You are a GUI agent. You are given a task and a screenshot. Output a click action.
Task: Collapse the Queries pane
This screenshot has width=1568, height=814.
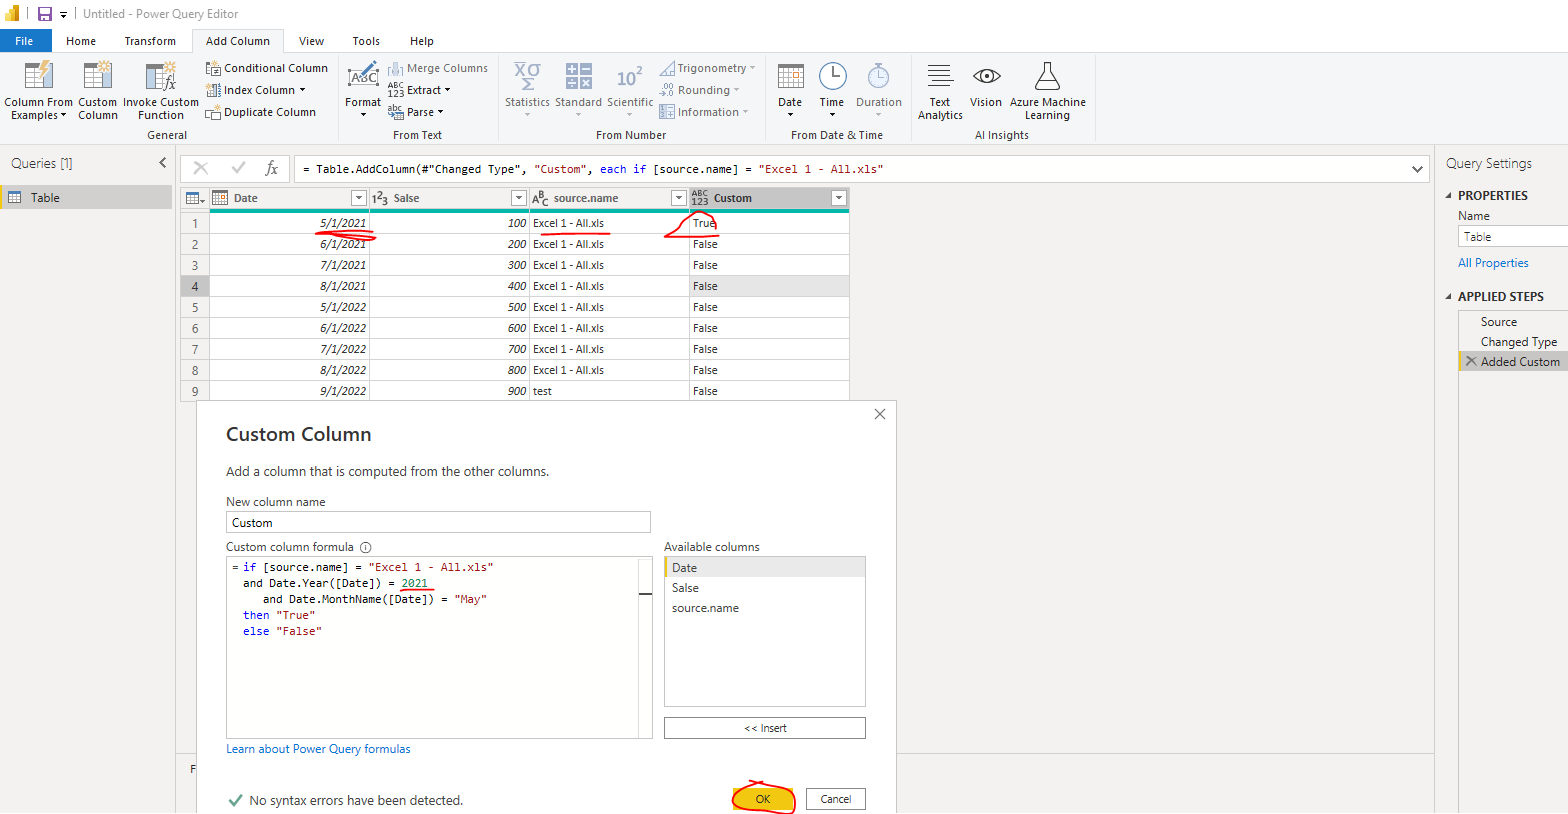163,162
